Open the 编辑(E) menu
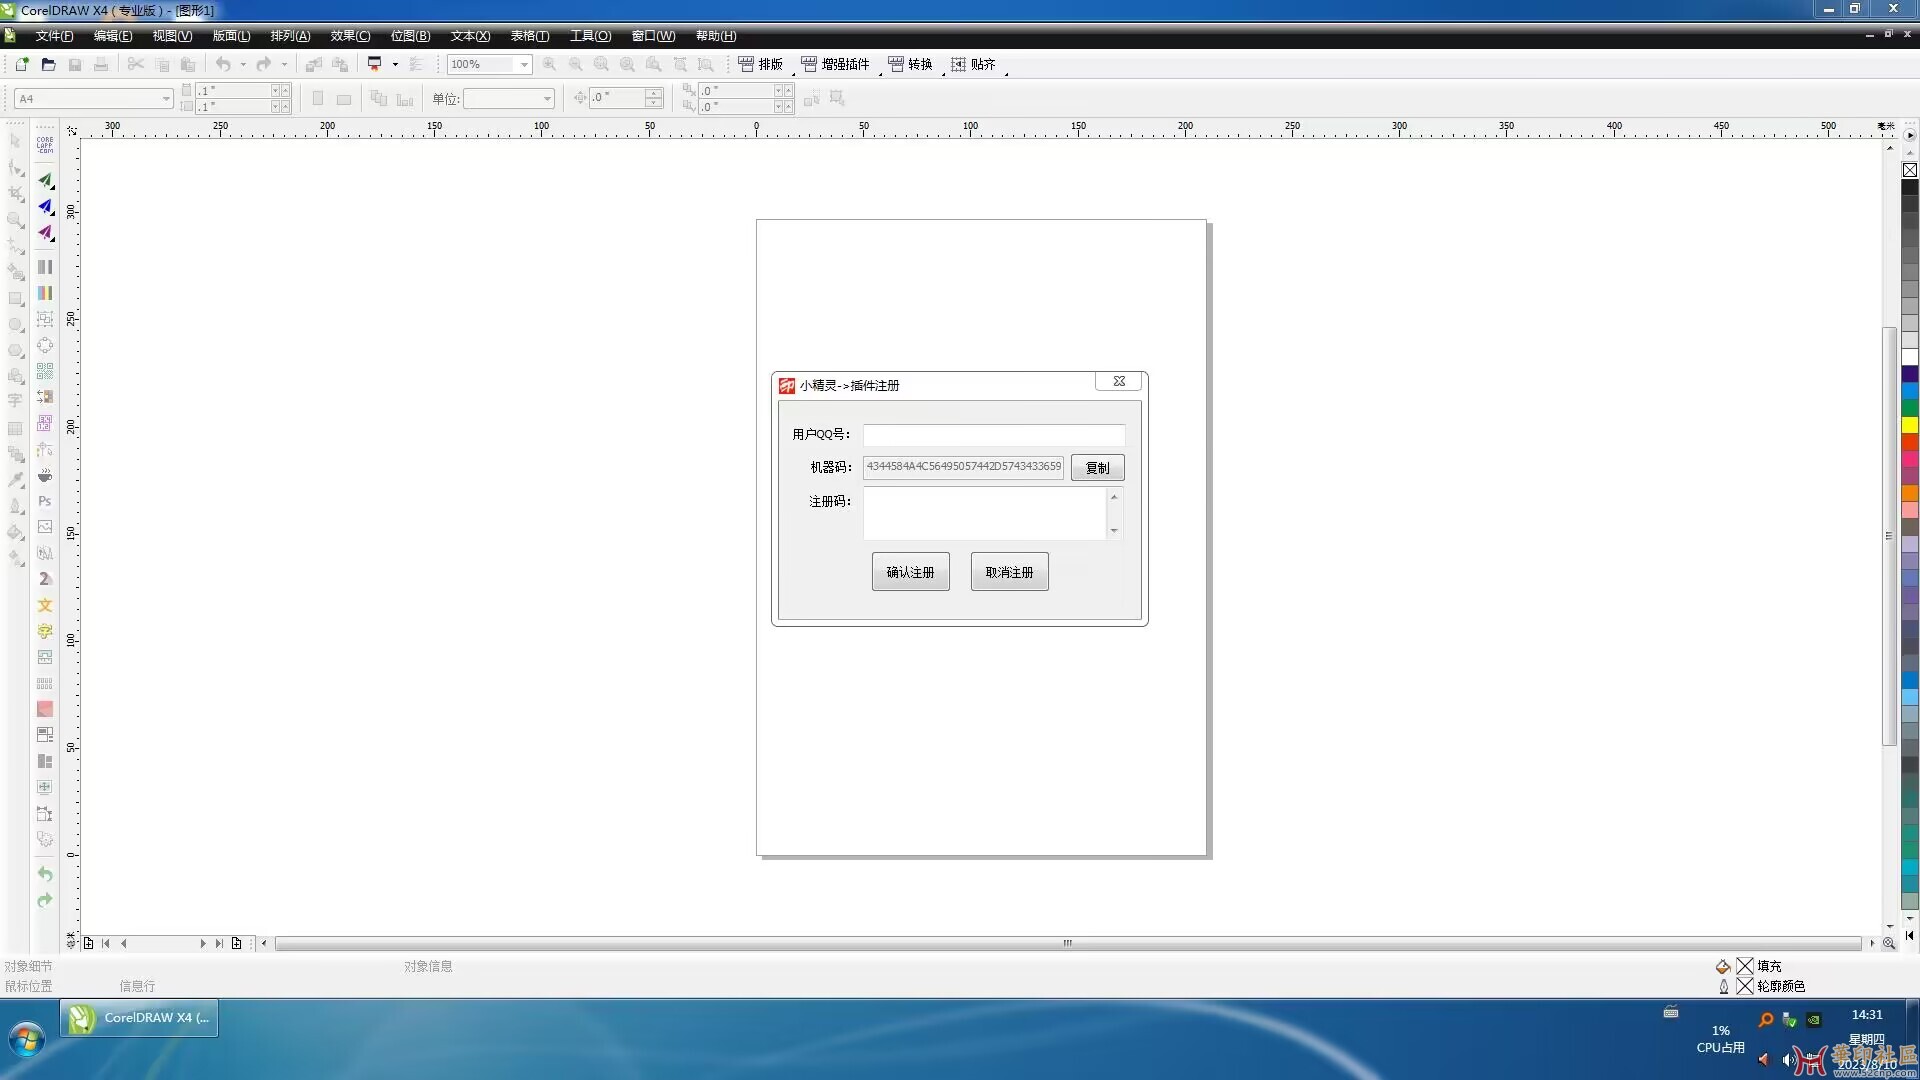Image resolution: width=1920 pixels, height=1080 pixels. [113, 36]
